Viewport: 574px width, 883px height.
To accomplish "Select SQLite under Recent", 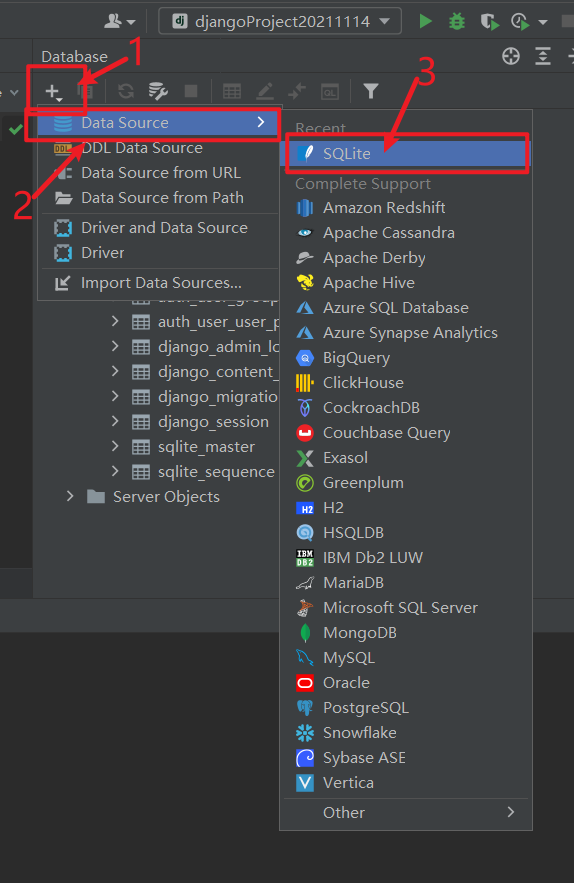I will coord(406,153).
